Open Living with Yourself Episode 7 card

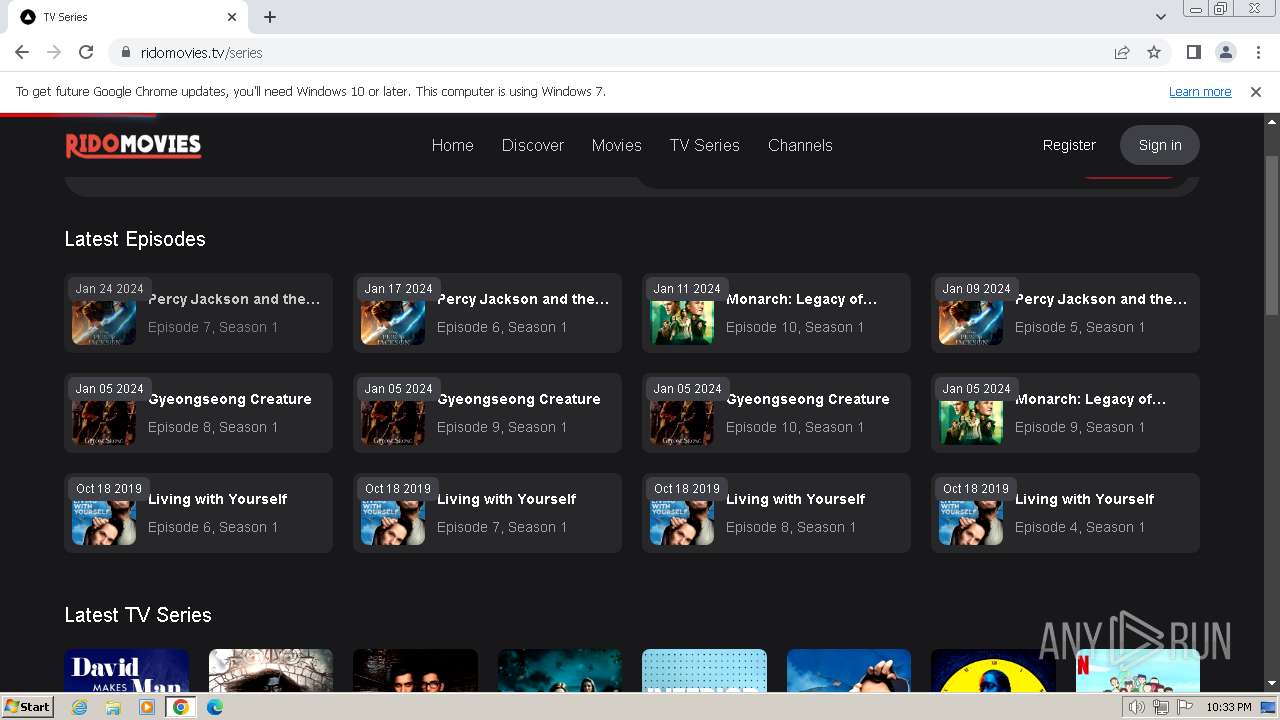(x=487, y=513)
